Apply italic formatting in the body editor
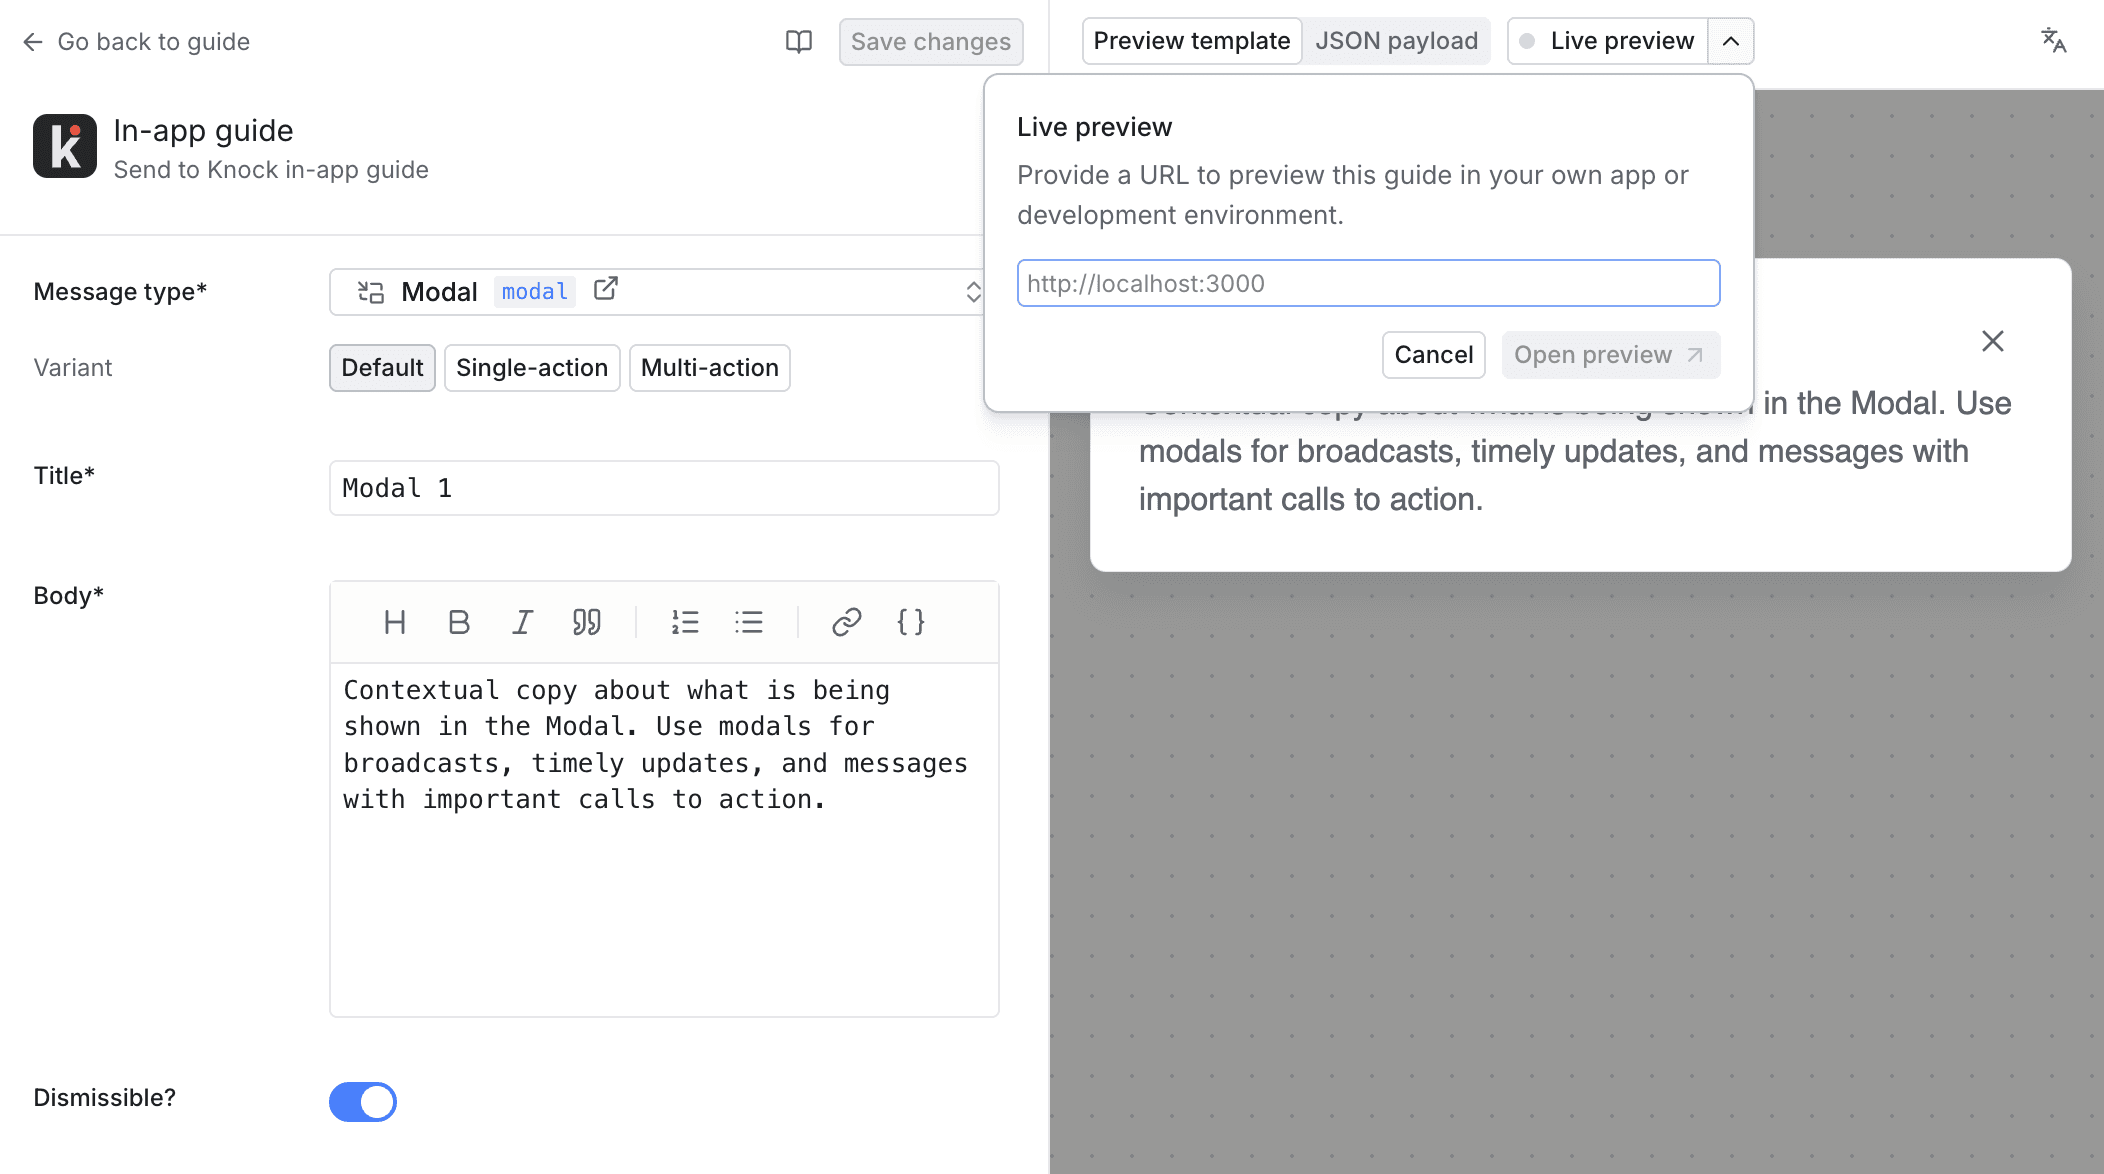Screen dimensions: 2104x1174 pyautogui.click(x=523, y=622)
